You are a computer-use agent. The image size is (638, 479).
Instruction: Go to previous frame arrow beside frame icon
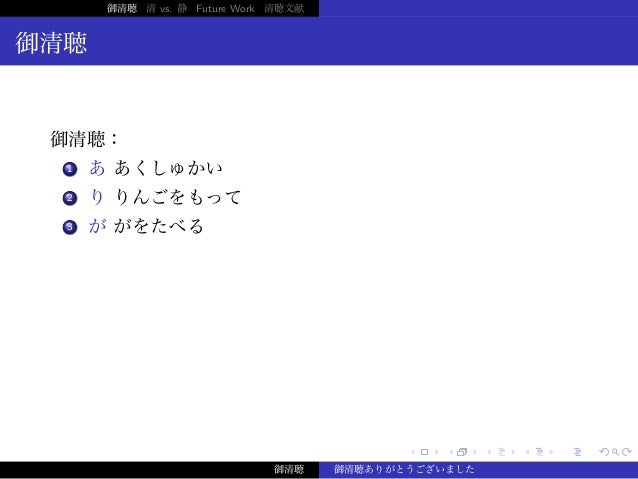(x=451, y=452)
